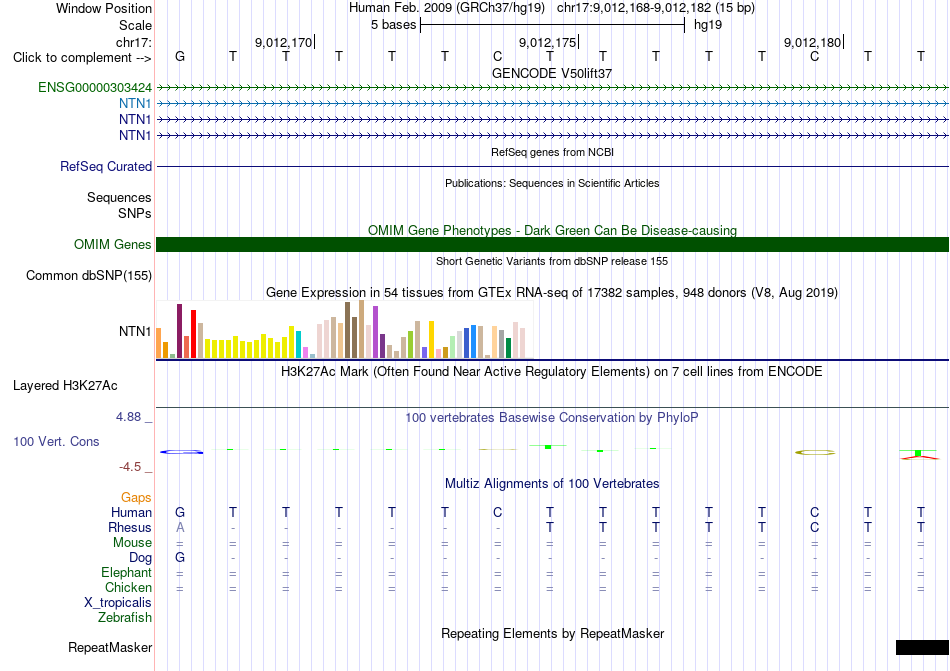The image size is (950, 671).
Task: Click the light blue NTN1 transcript line
Action: tap(553, 104)
